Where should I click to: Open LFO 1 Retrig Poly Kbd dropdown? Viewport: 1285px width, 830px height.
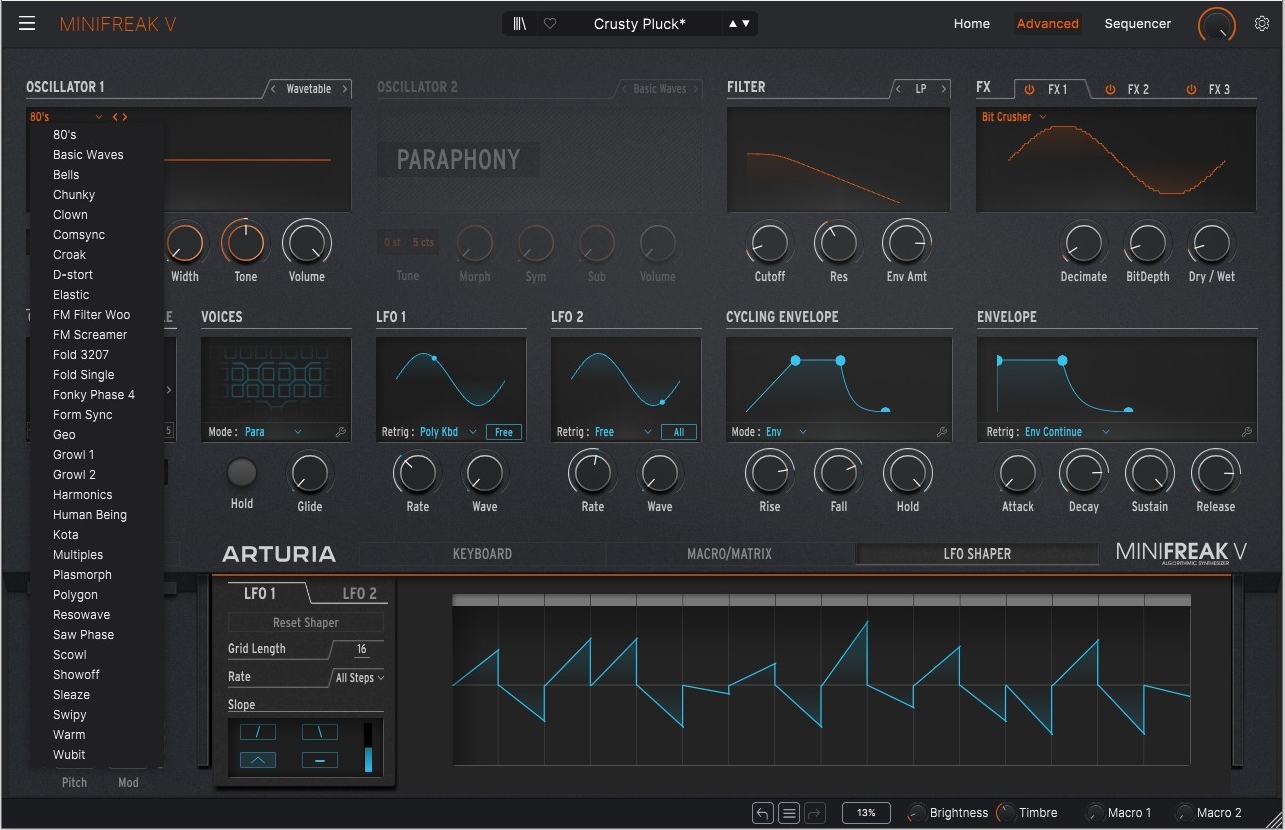coord(448,432)
